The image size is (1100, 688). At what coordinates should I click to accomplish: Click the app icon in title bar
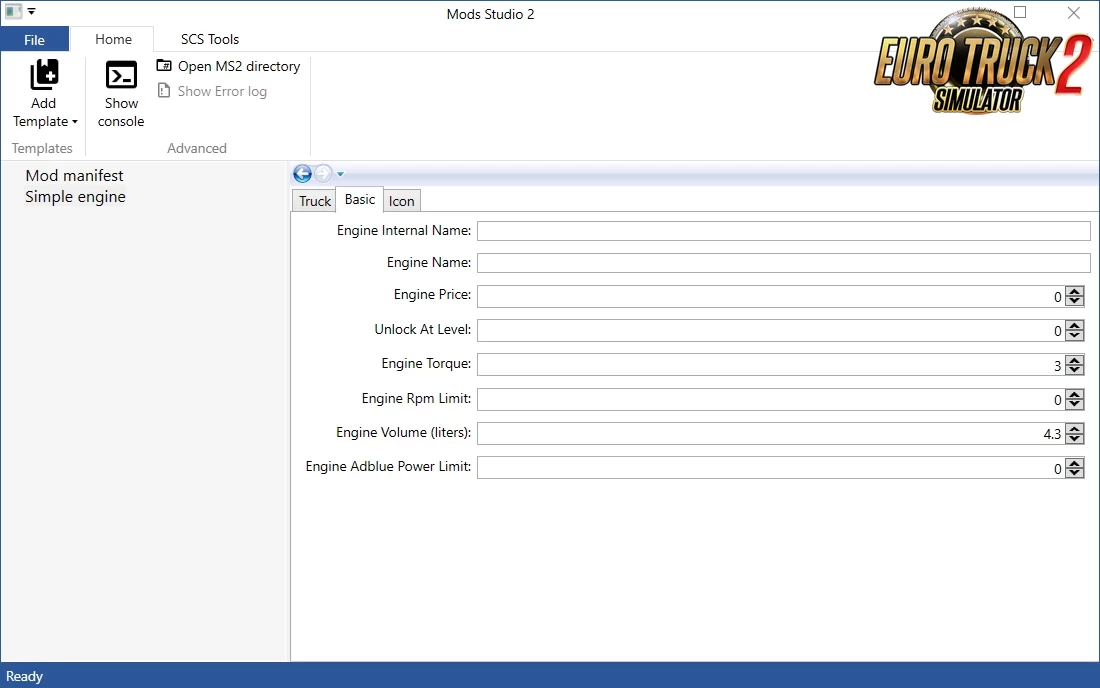13,11
